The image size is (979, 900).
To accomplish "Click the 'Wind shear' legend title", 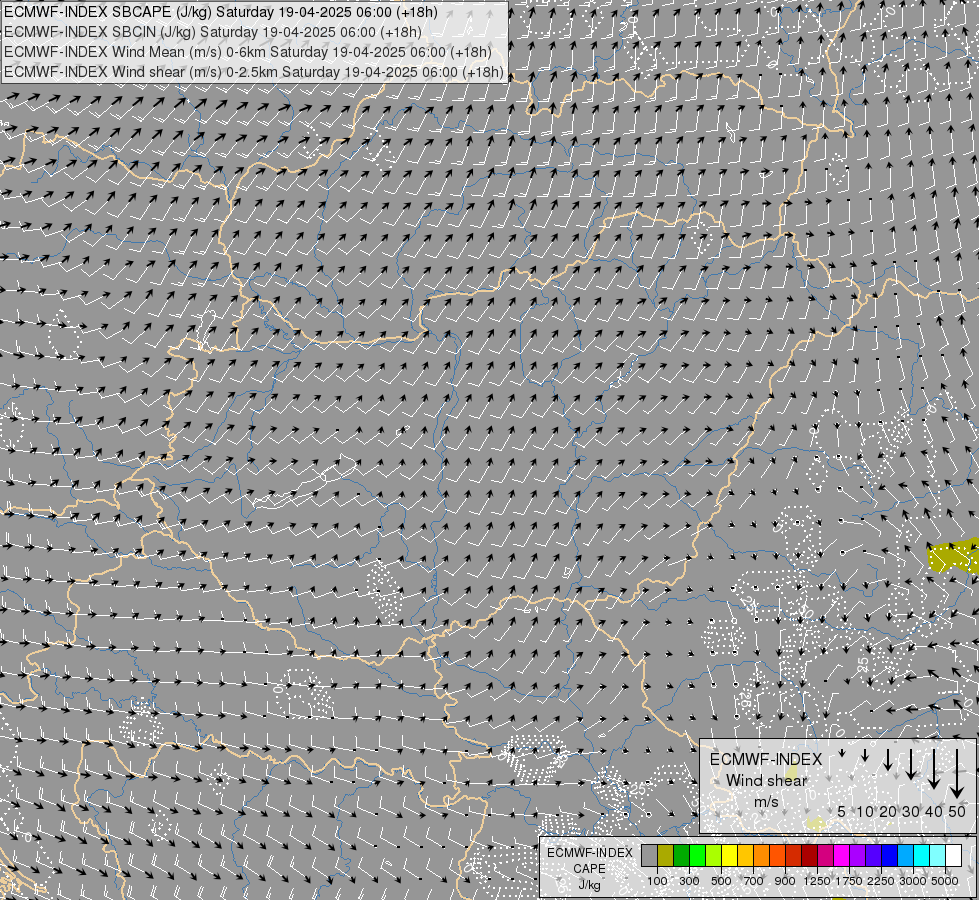I will coord(766,781).
